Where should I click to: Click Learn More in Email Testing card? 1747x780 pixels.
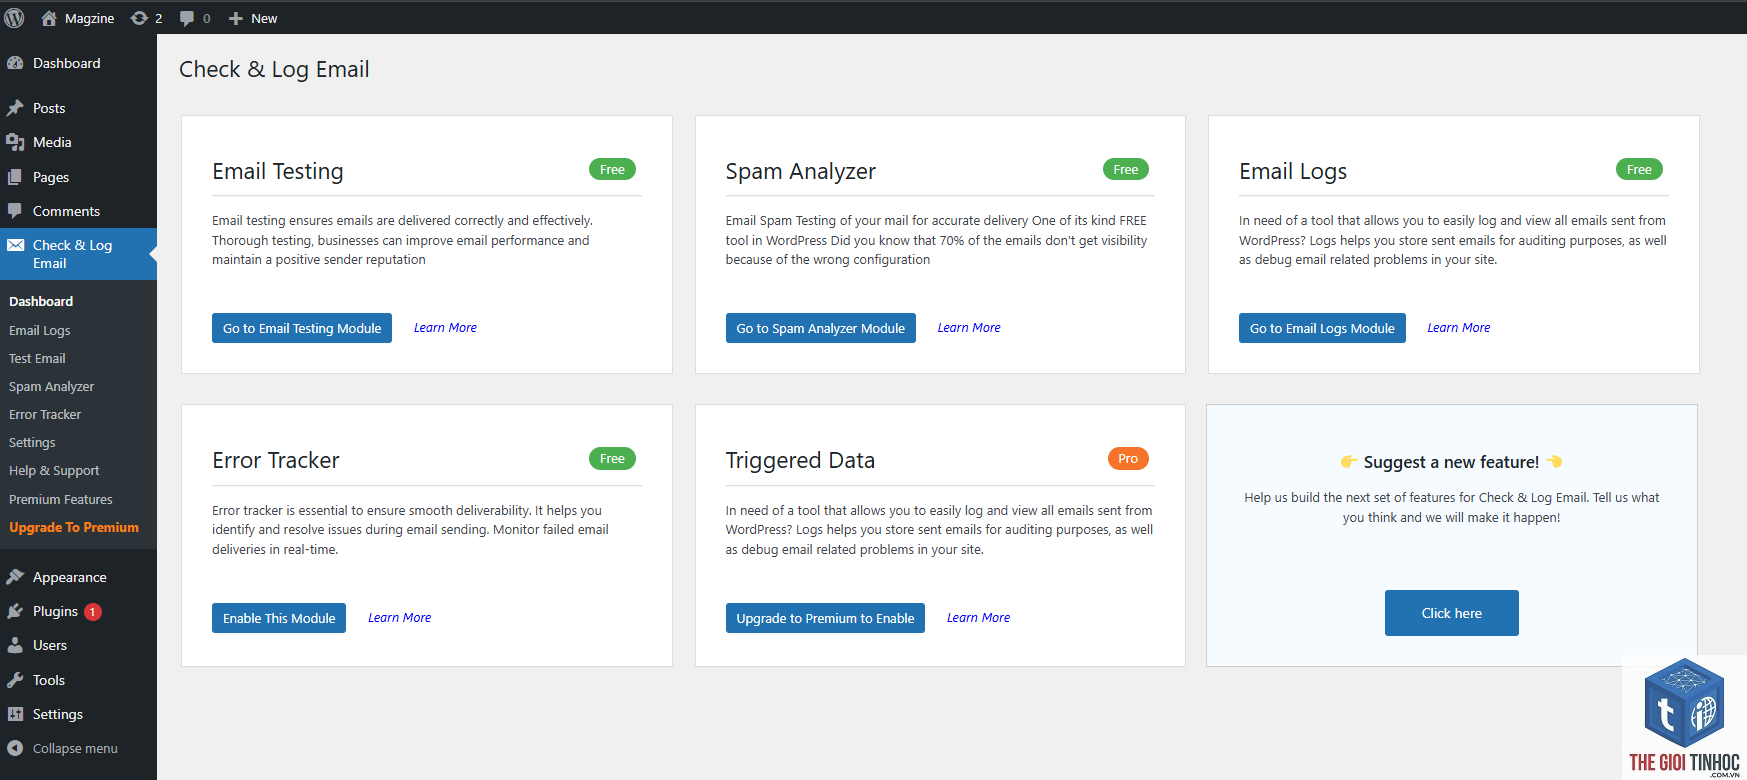pos(445,327)
